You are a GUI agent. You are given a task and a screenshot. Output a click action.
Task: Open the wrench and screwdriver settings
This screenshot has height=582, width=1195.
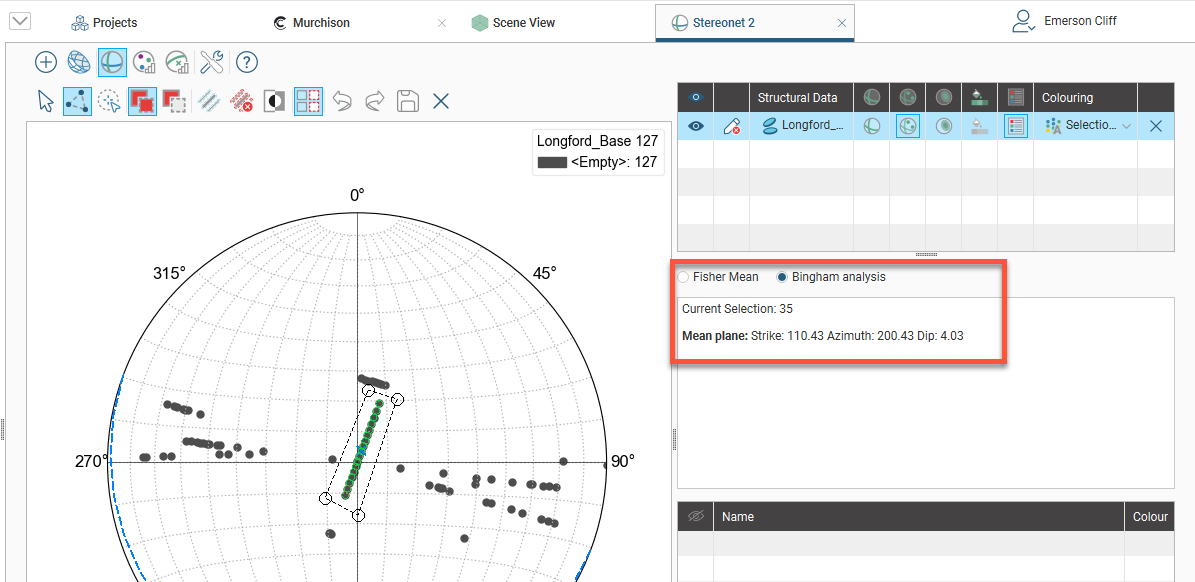click(211, 62)
